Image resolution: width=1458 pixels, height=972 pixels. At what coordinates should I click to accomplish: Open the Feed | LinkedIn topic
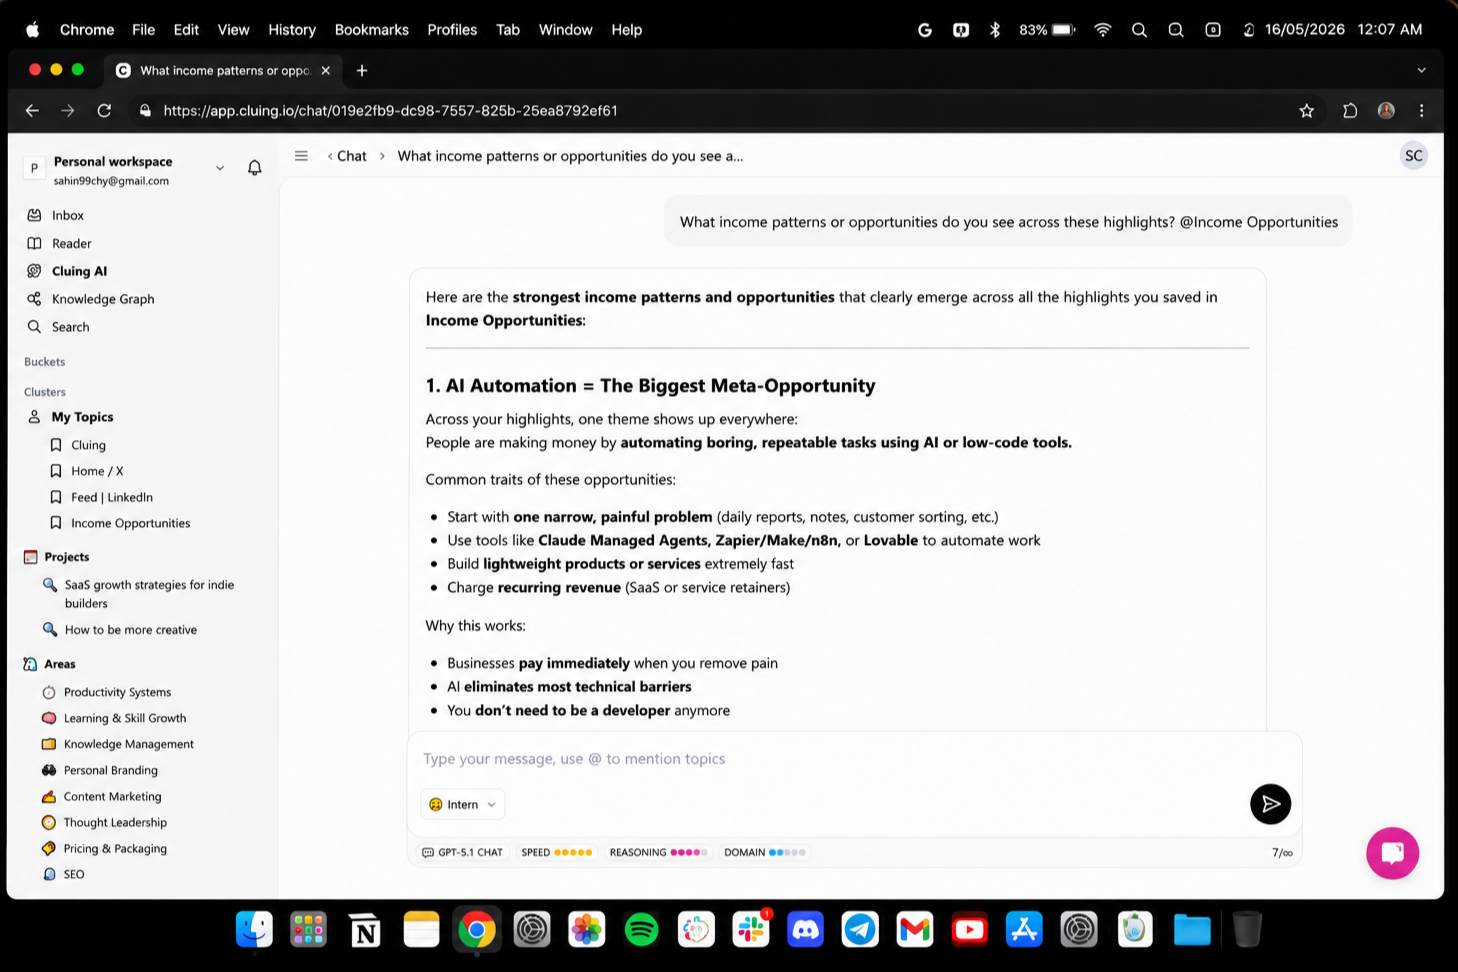tap(111, 497)
